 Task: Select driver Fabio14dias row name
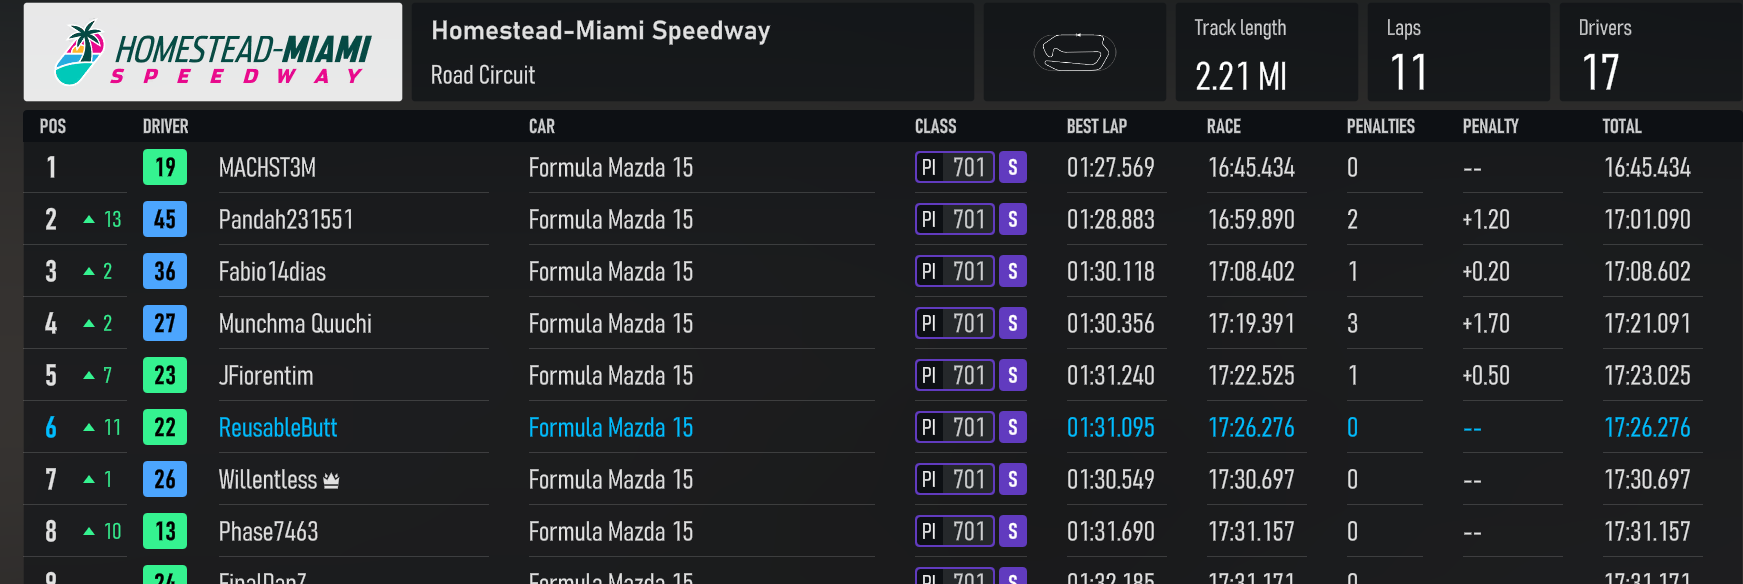(x=272, y=271)
